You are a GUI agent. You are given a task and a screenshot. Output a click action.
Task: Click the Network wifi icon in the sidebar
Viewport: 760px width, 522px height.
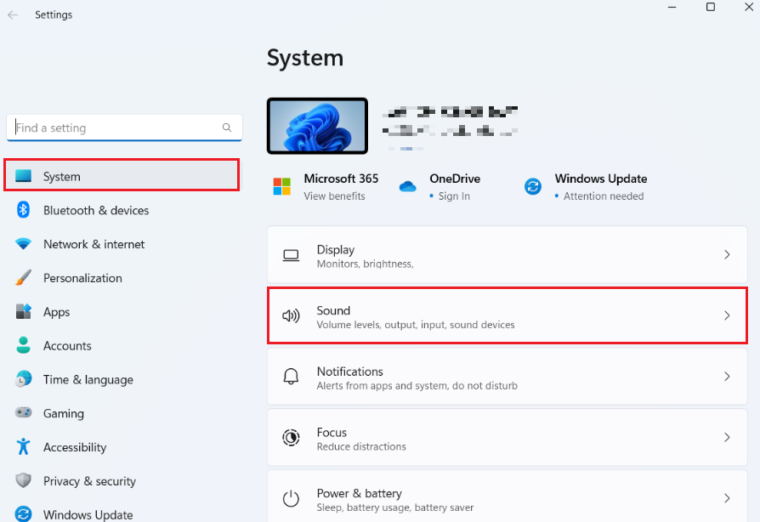tap(23, 244)
